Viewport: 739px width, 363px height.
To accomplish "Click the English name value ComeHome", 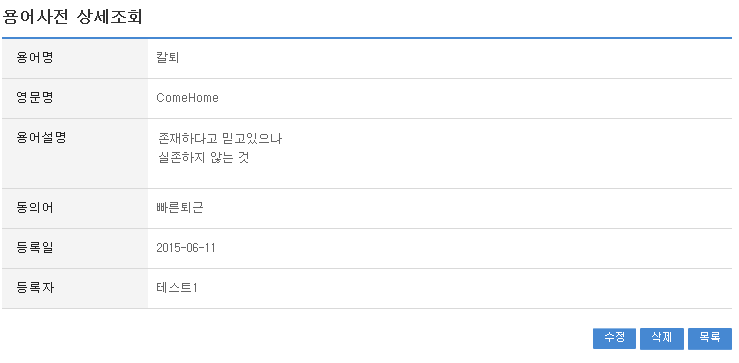I will (188, 98).
